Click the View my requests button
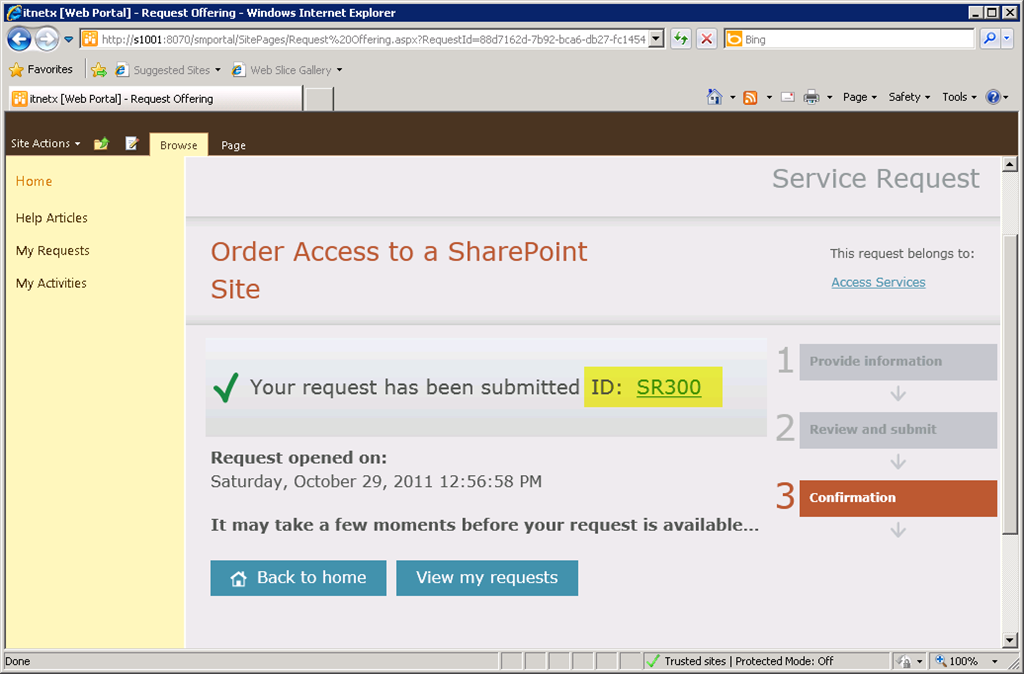 (487, 578)
